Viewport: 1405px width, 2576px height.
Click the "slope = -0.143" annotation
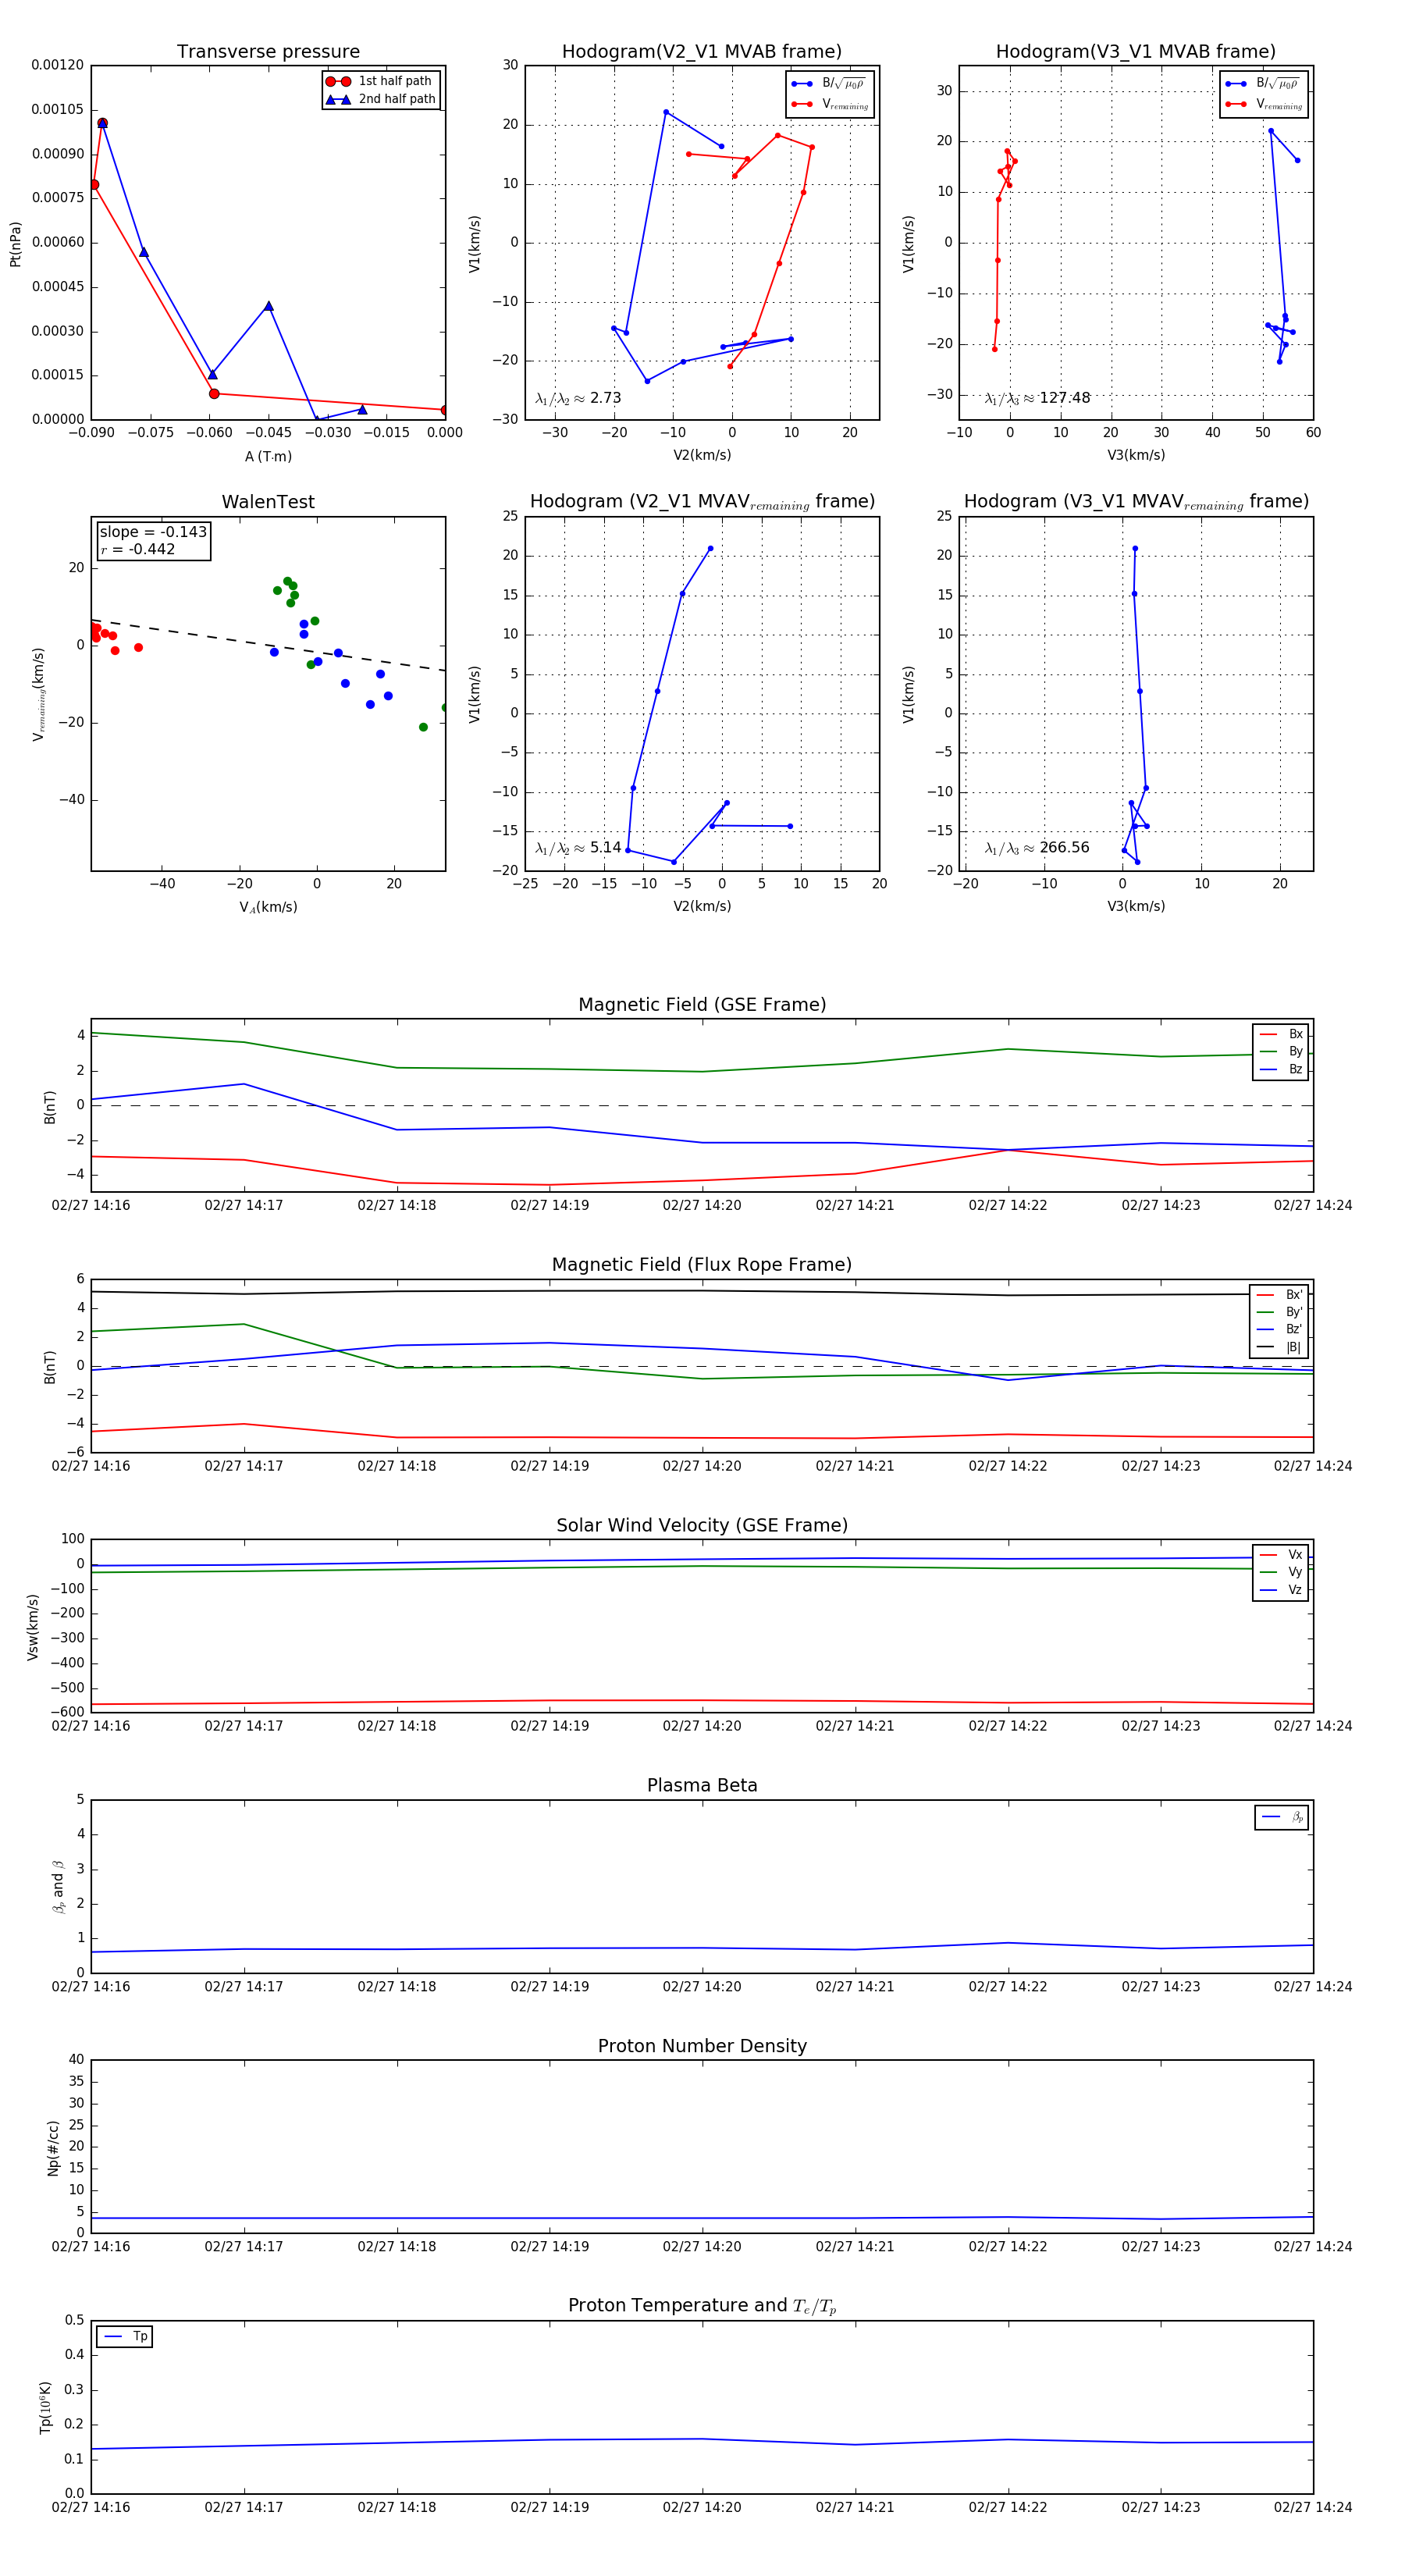(x=153, y=532)
